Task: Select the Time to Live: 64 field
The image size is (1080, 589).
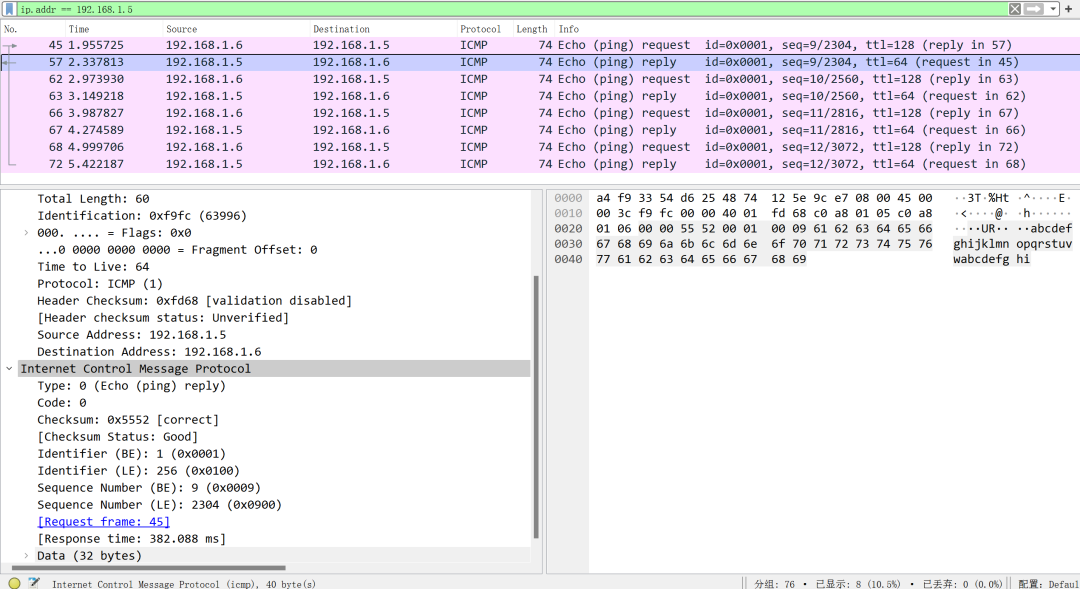Action: (93, 267)
